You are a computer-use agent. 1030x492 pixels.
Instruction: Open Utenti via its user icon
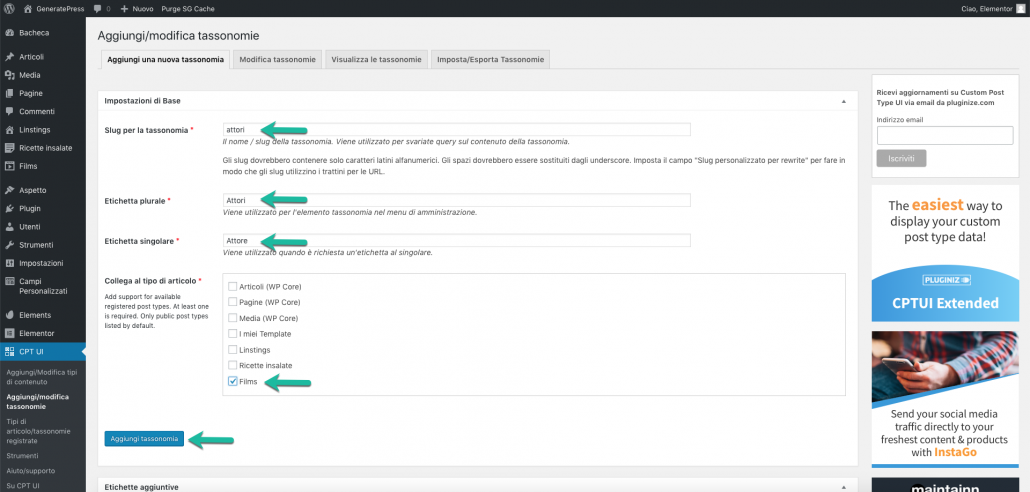click(x=9, y=227)
